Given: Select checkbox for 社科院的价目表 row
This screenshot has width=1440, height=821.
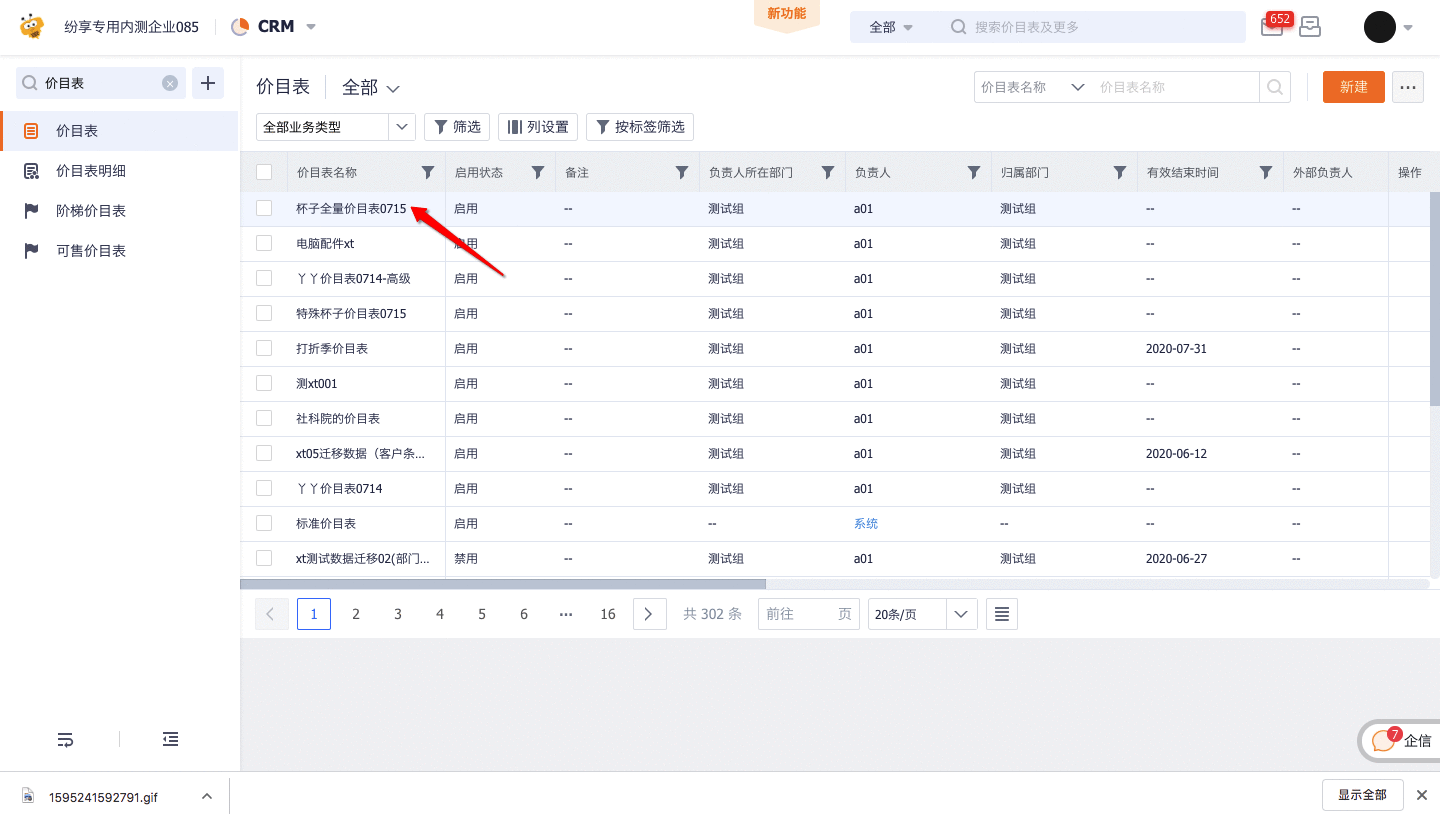Looking at the screenshot, I should [264, 418].
